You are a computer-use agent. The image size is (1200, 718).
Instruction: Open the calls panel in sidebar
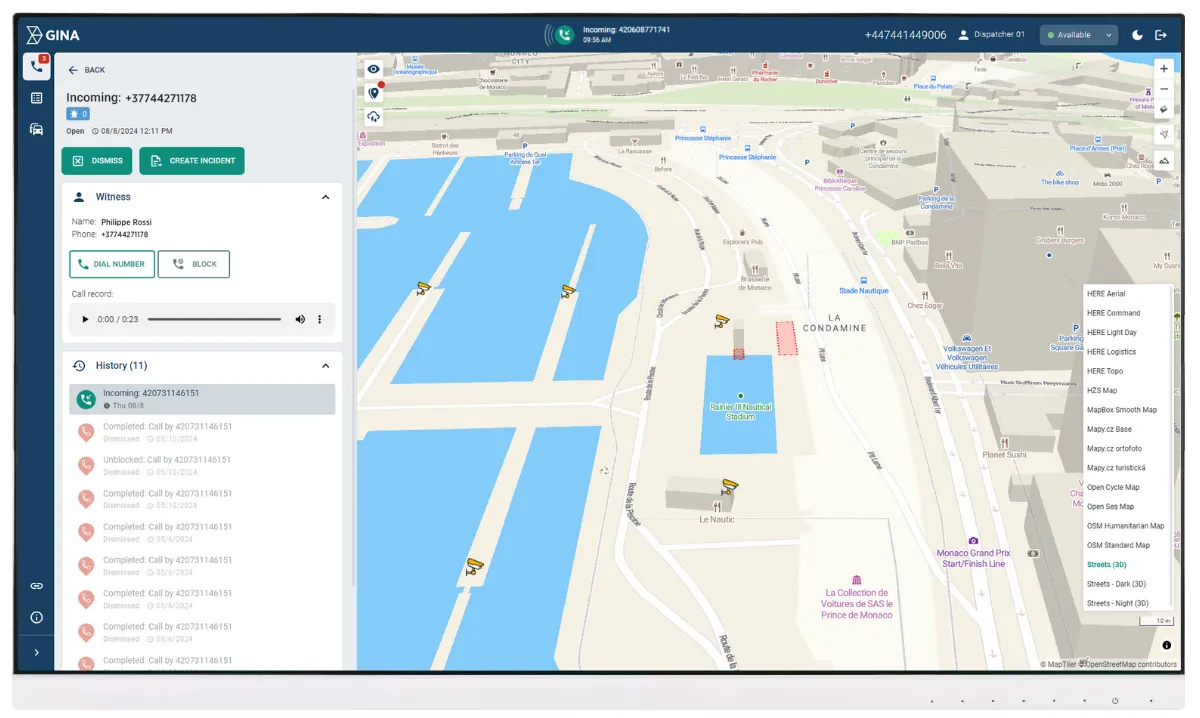[37, 67]
